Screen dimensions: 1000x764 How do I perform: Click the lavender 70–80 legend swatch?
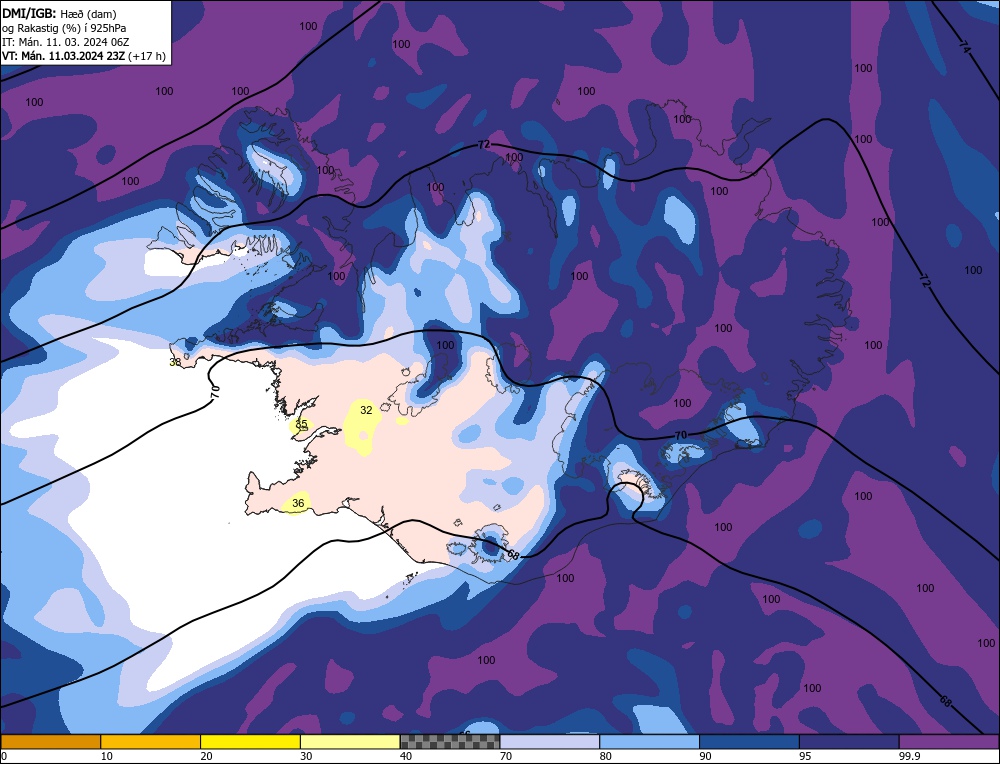point(550,741)
